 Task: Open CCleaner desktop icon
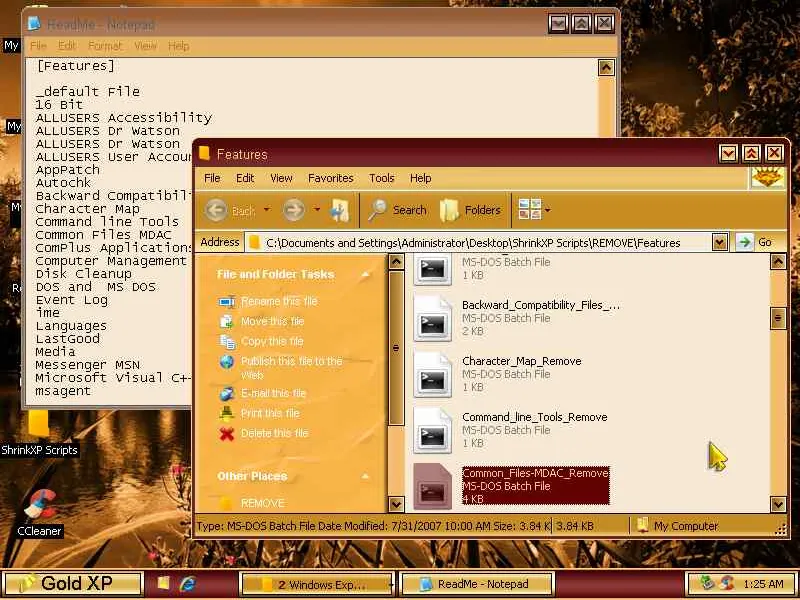point(39,512)
